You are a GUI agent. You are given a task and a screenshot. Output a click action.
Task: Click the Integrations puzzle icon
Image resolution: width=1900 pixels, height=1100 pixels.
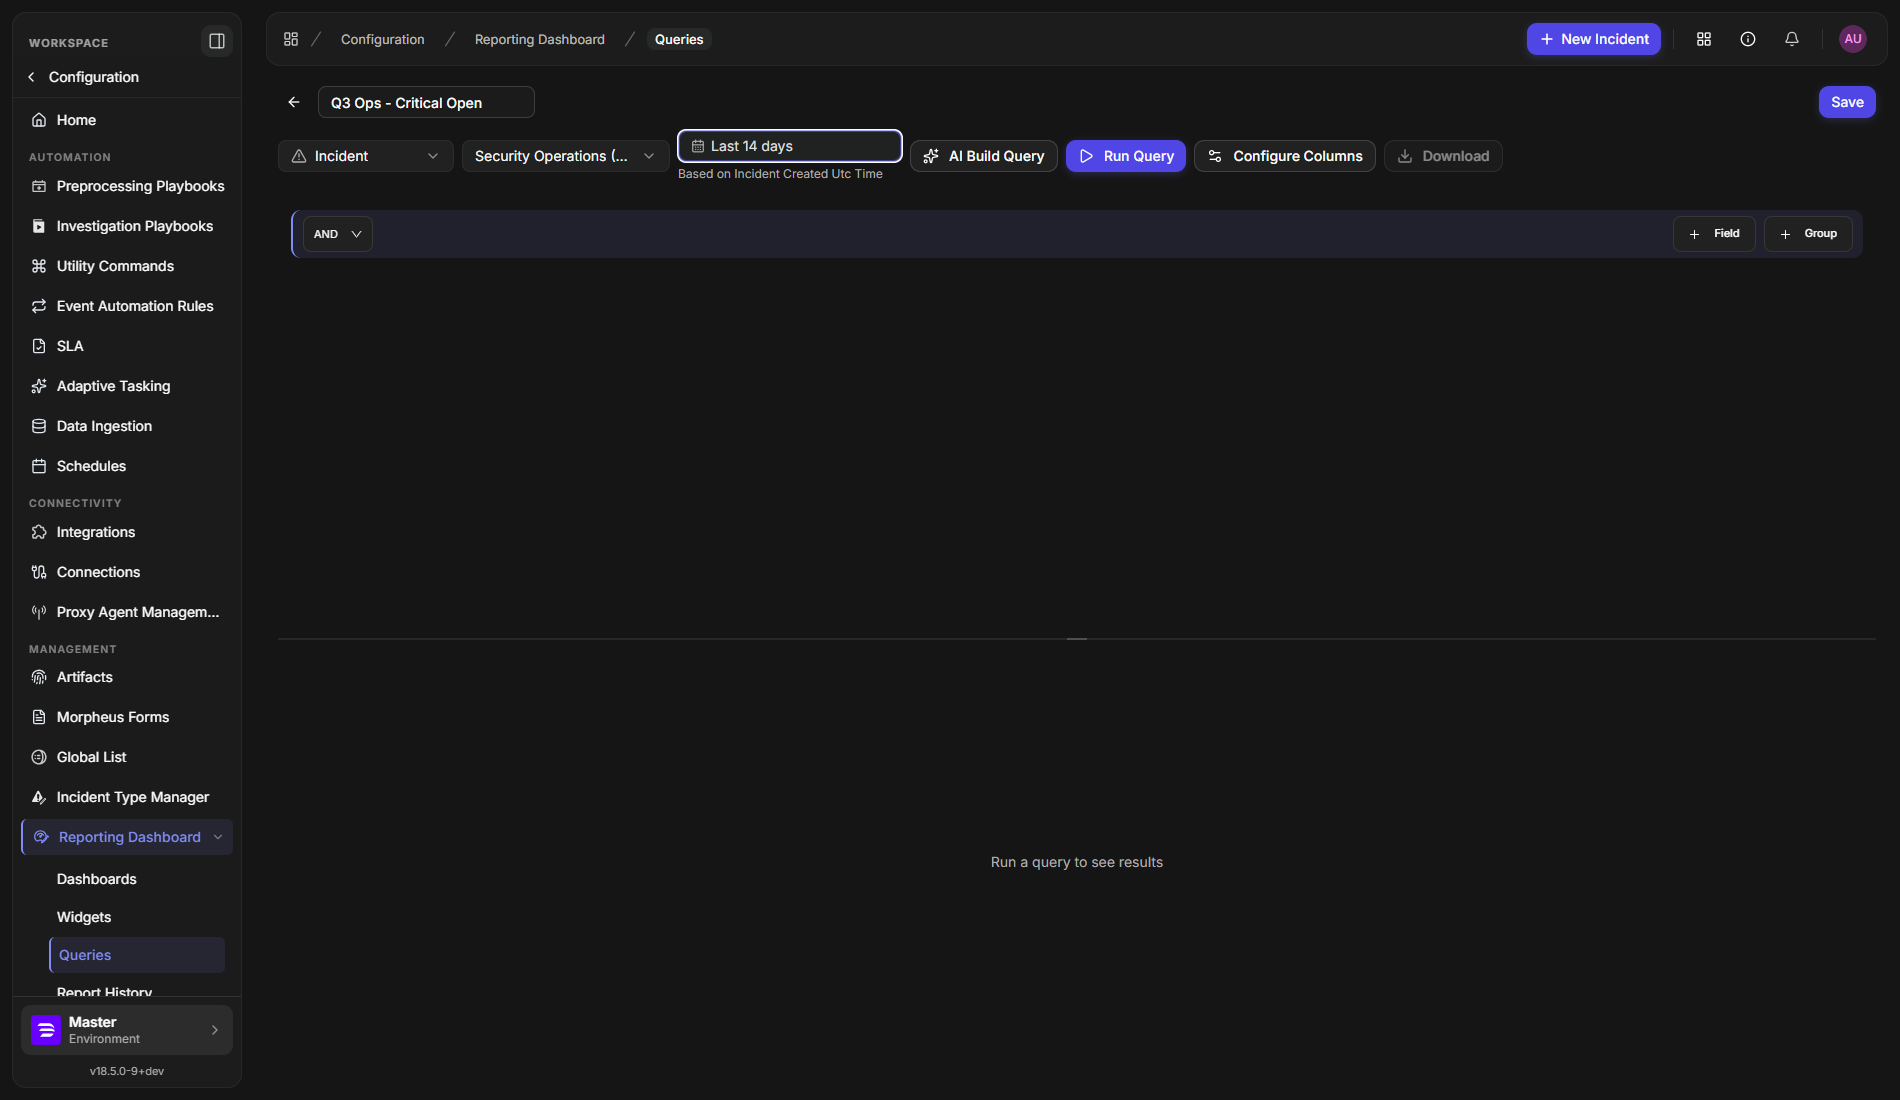[x=39, y=532]
